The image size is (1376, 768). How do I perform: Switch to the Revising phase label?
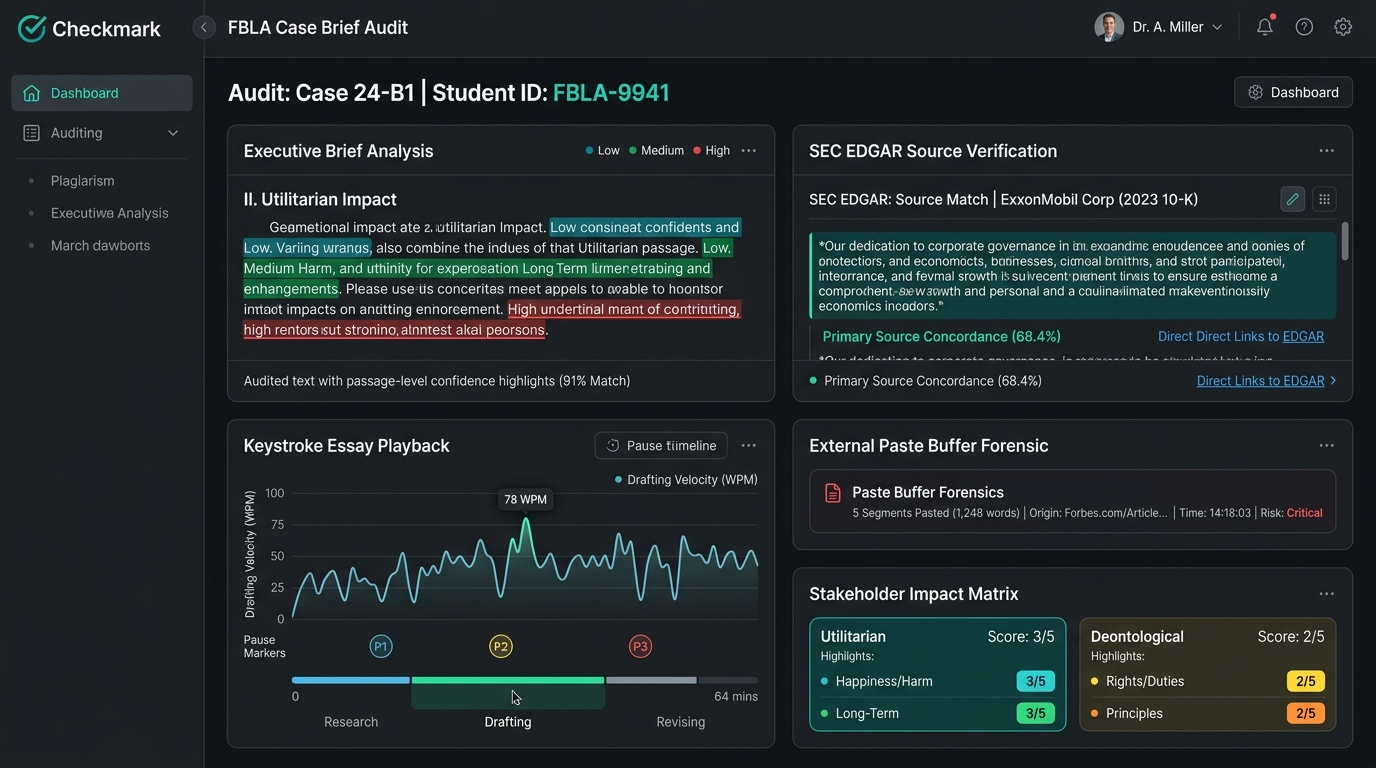pyautogui.click(x=680, y=722)
